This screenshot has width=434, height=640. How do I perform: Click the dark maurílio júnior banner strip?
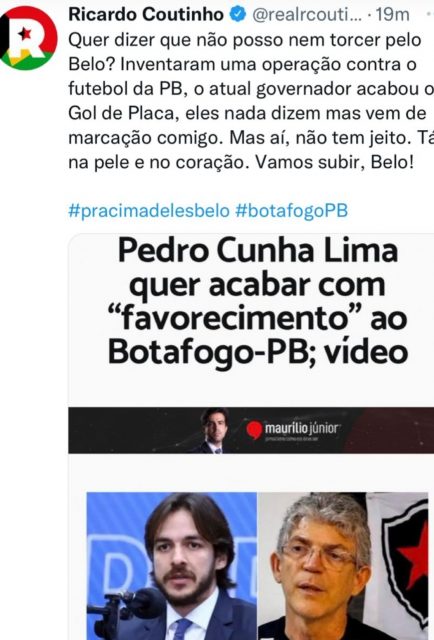251,431
